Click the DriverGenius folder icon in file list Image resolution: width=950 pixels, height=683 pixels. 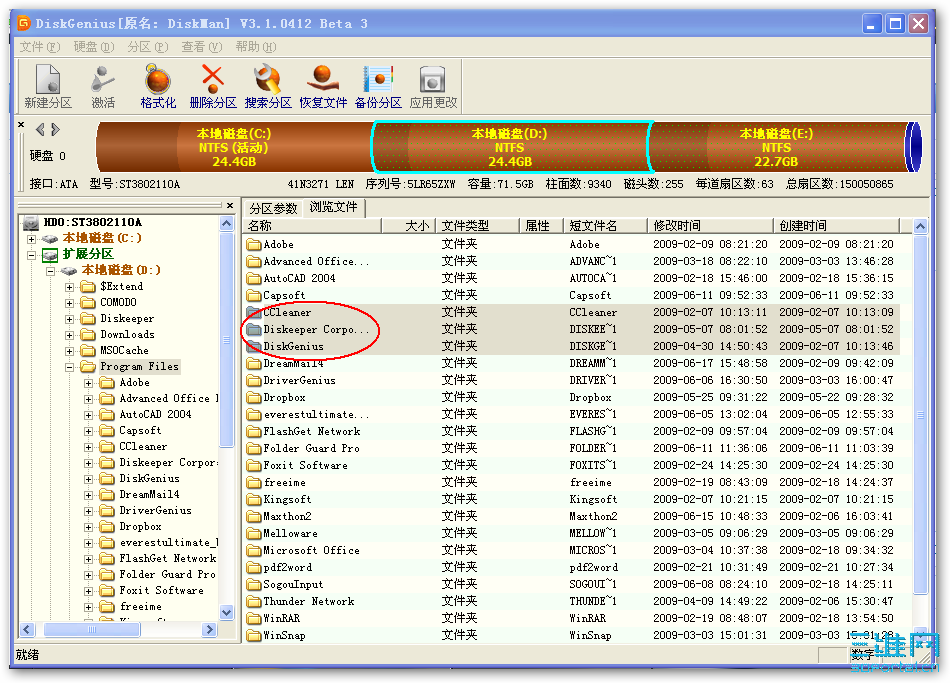point(253,380)
